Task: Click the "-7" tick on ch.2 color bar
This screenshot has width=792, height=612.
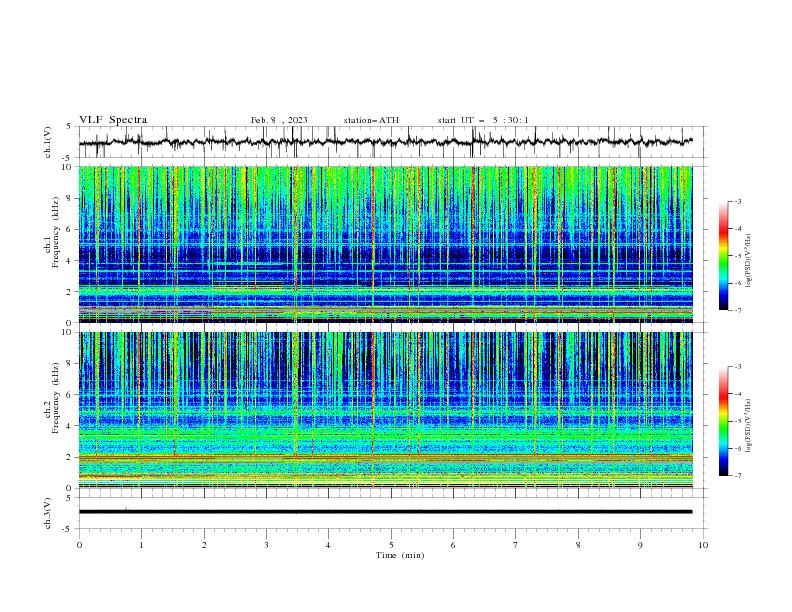Action: point(737,476)
